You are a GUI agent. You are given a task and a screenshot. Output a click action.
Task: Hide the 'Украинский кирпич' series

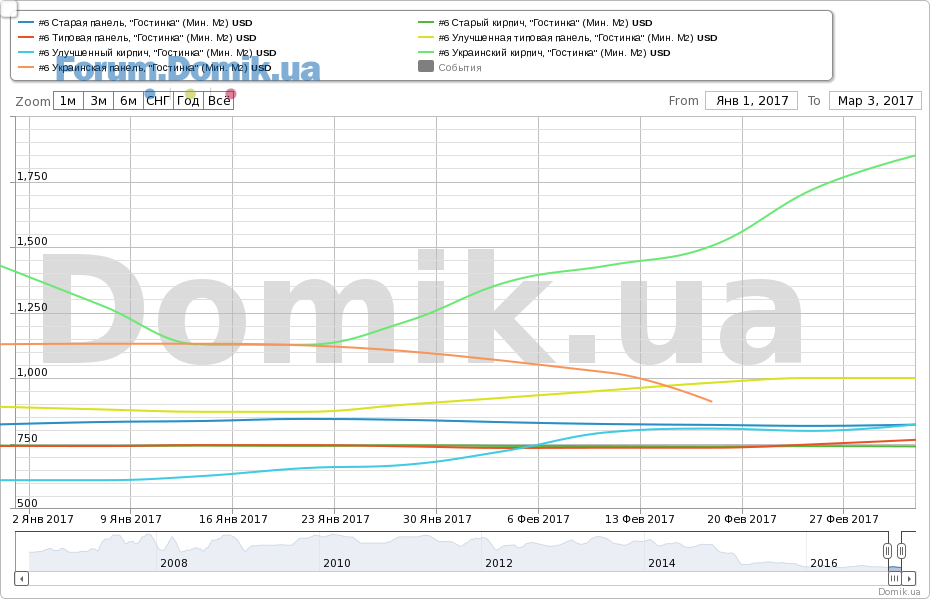click(553, 52)
